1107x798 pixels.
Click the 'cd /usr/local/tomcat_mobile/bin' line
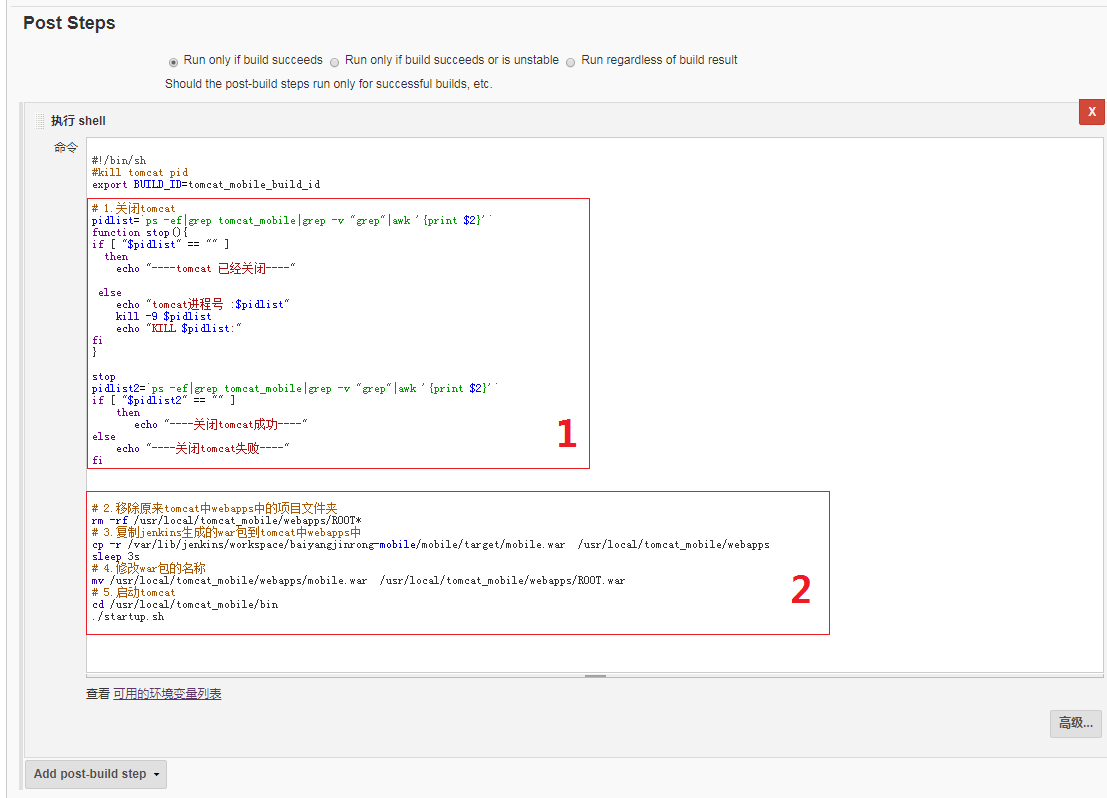pos(185,605)
